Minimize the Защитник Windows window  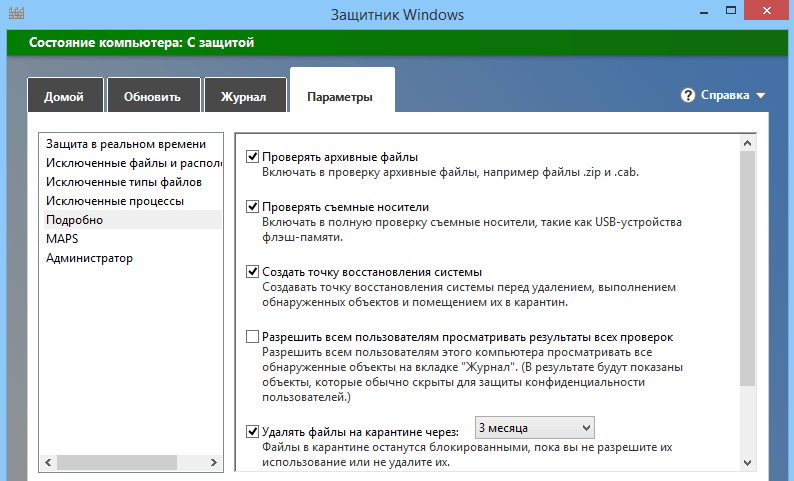(704, 11)
